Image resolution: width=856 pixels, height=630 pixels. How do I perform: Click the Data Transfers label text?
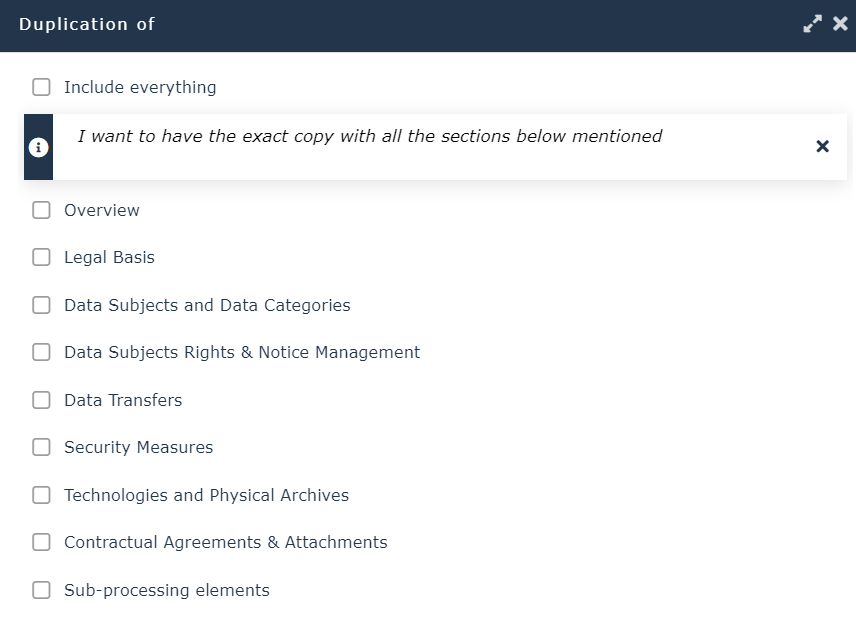pyautogui.click(x=123, y=400)
